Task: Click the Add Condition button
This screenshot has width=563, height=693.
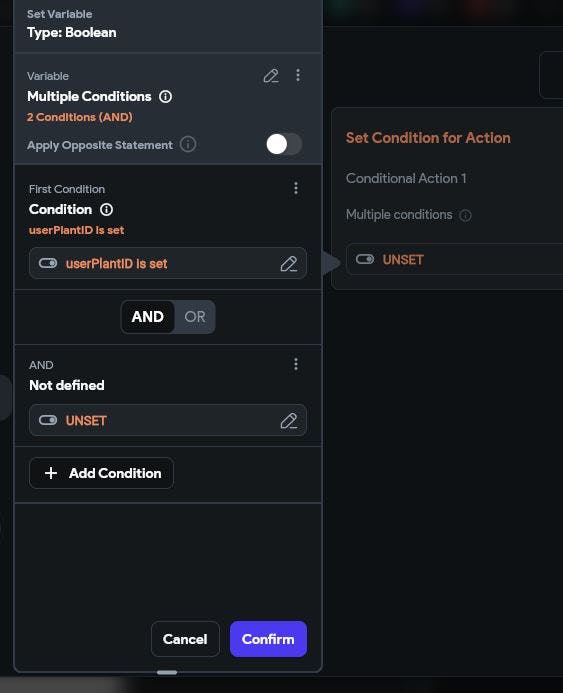Action: pos(101,473)
